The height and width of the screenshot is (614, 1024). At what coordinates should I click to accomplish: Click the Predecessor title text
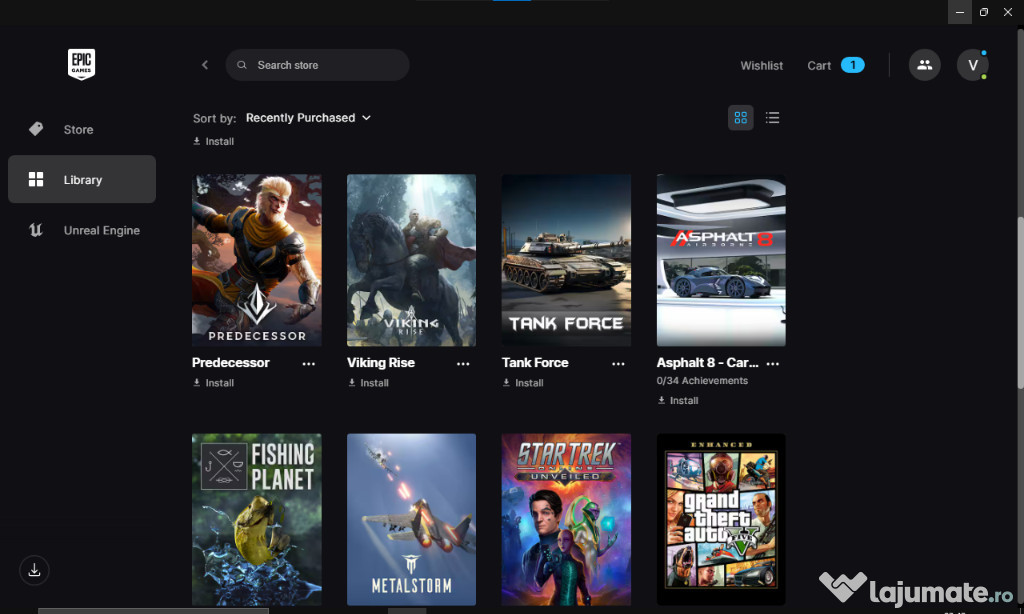pos(231,363)
